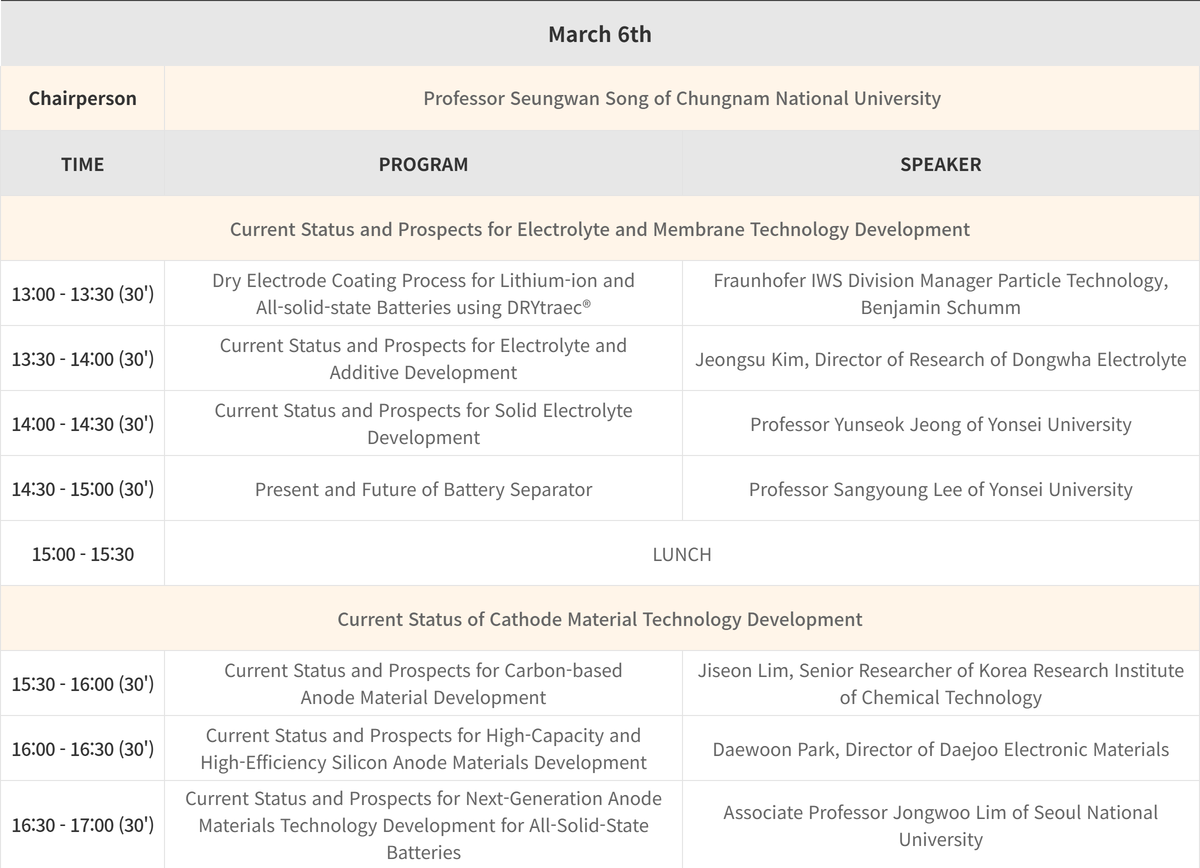Click the LUNCH row
This screenshot has height=868, width=1200.
coord(681,554)
